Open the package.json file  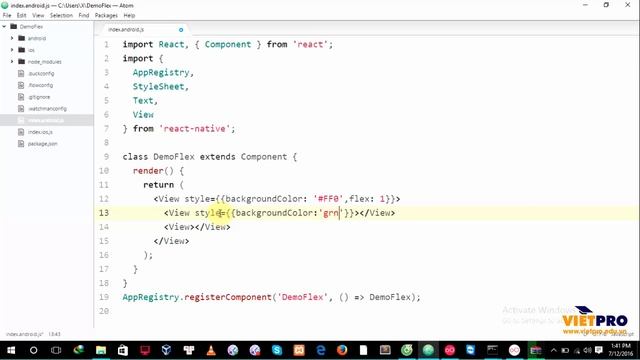42,144
